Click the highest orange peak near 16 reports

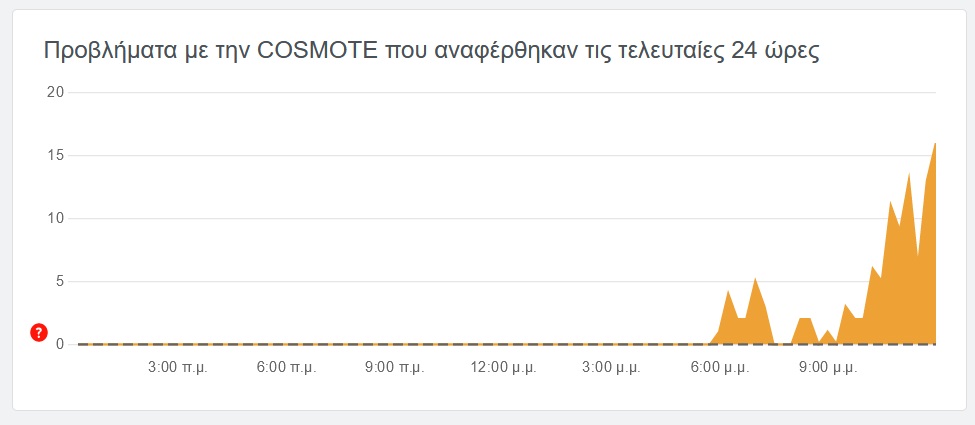[x=935, y=145]
